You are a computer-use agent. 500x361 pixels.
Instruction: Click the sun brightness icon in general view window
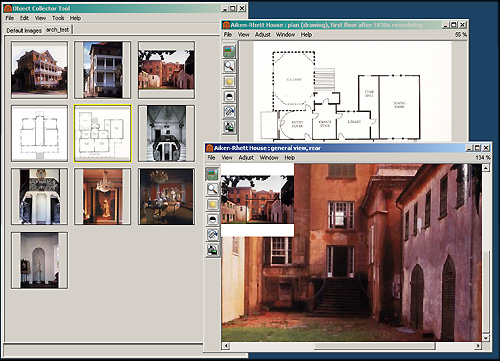[212, 204]
